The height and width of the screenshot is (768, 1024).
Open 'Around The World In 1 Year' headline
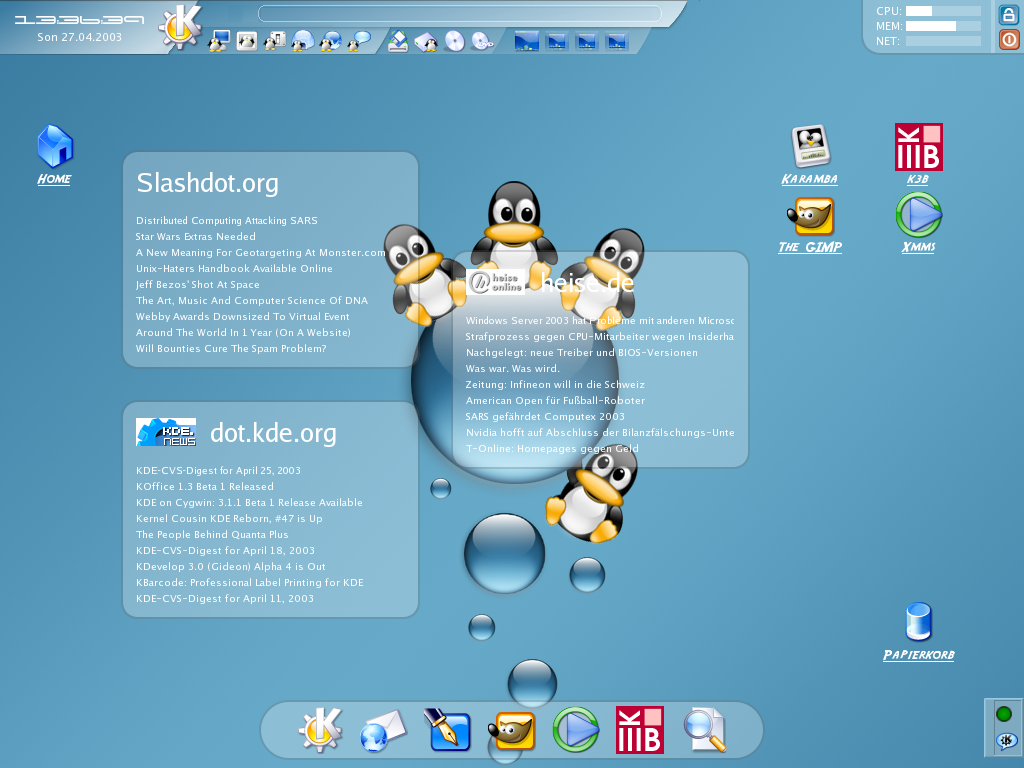tap(243, 332)
